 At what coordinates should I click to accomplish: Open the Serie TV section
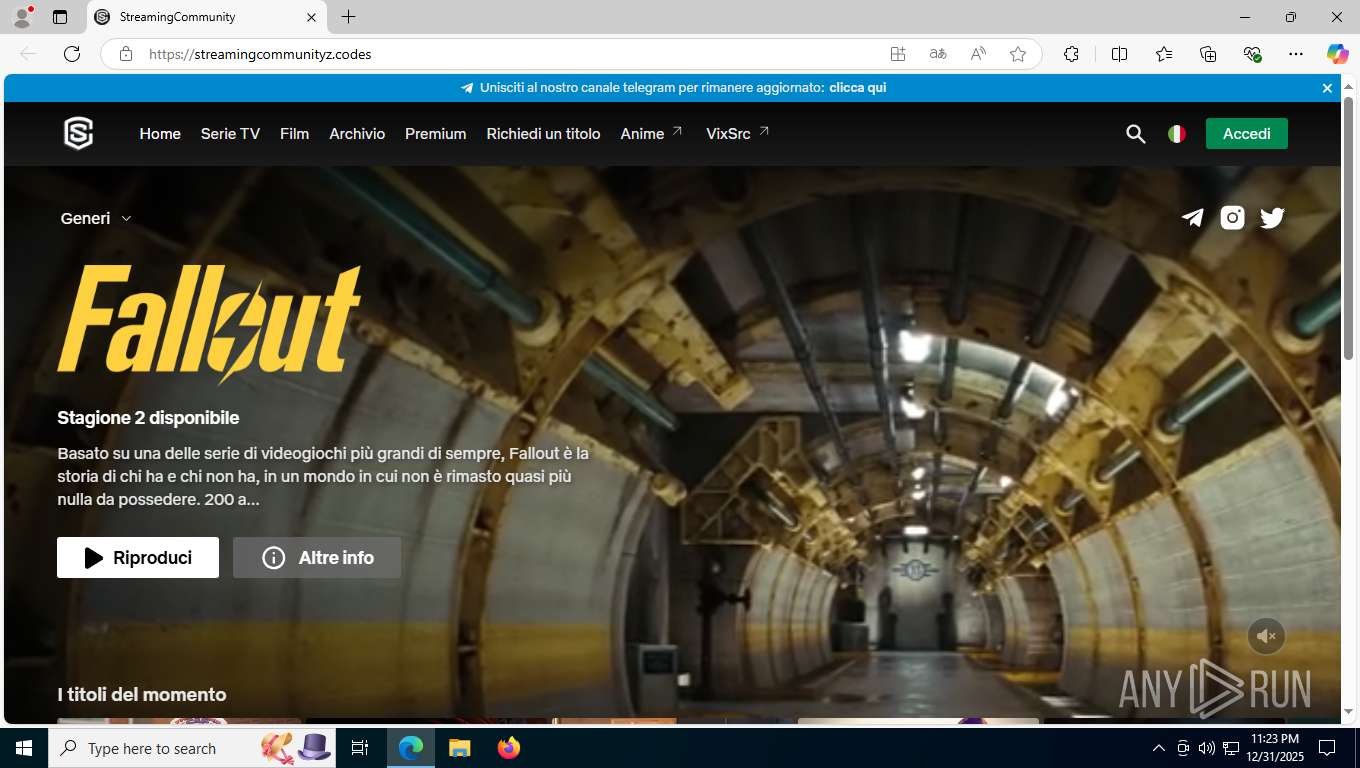pos(230,134)
